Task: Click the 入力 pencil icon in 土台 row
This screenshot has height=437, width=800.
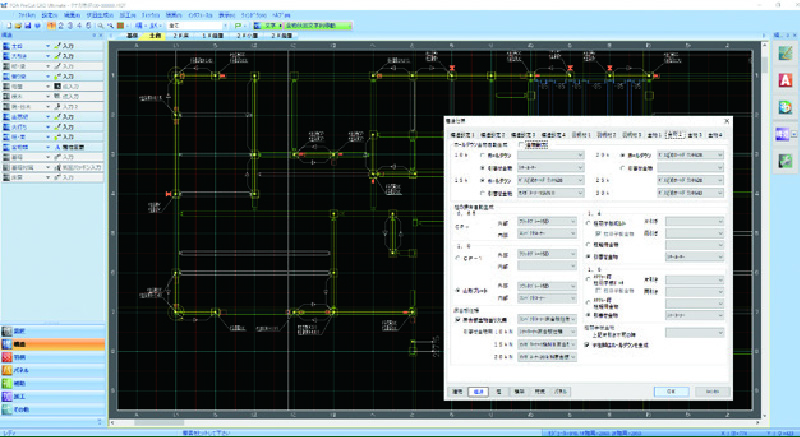Action: pyautogui.click(x=57, y=46)
